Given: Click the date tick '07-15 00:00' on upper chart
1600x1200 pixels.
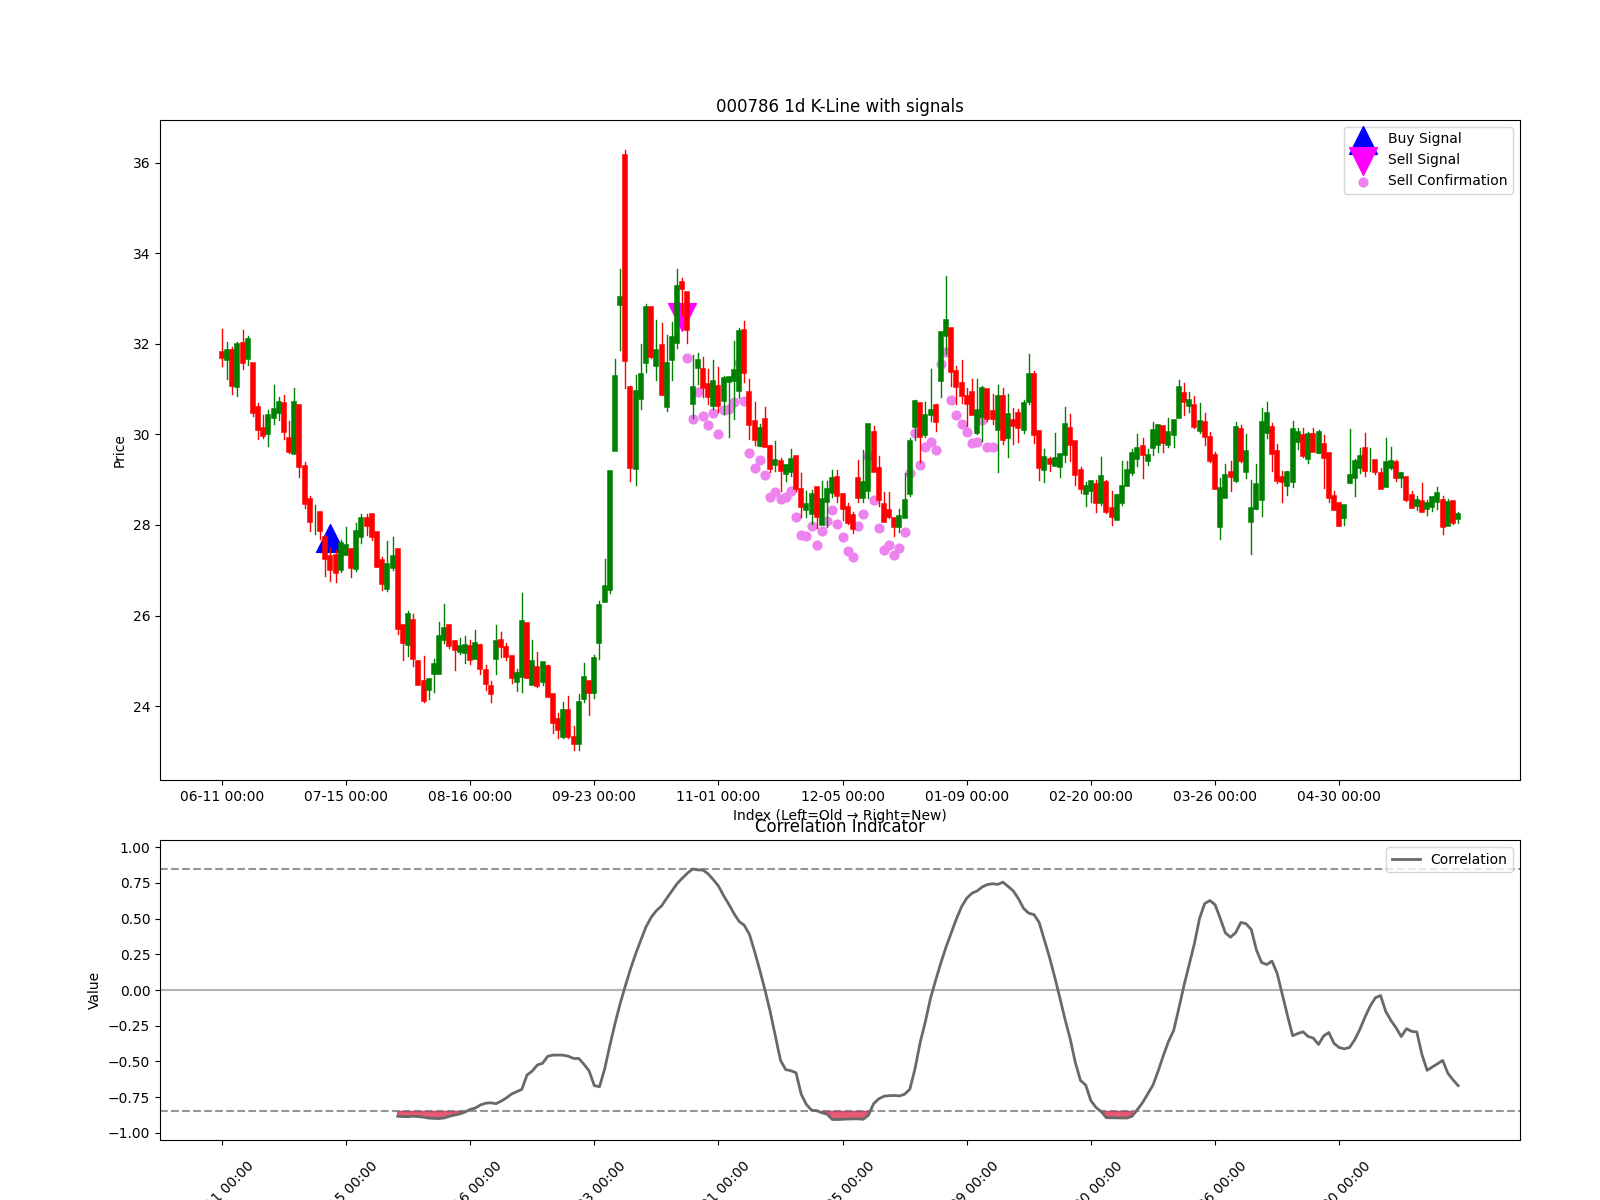Looking at the screenshot, I should click(x=346, y=796).
